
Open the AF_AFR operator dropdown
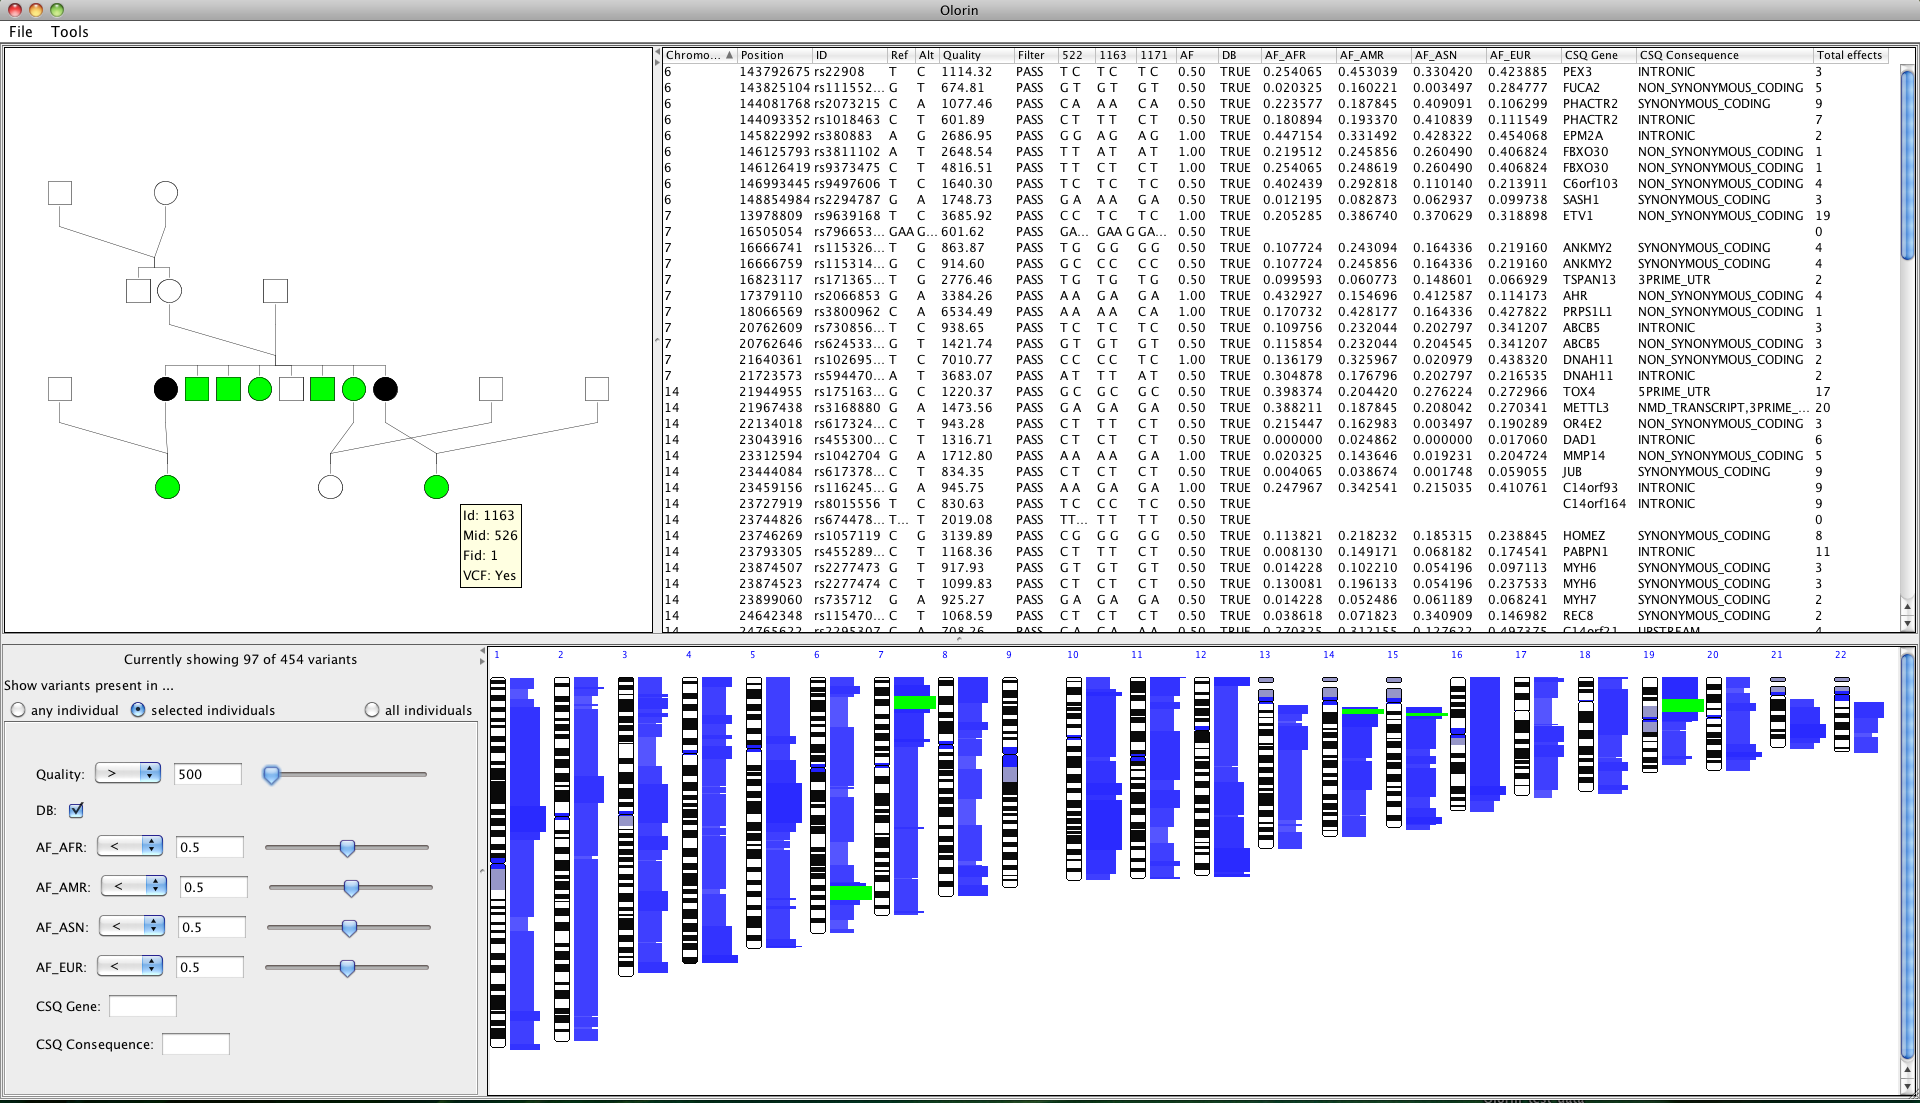point(130,846)
